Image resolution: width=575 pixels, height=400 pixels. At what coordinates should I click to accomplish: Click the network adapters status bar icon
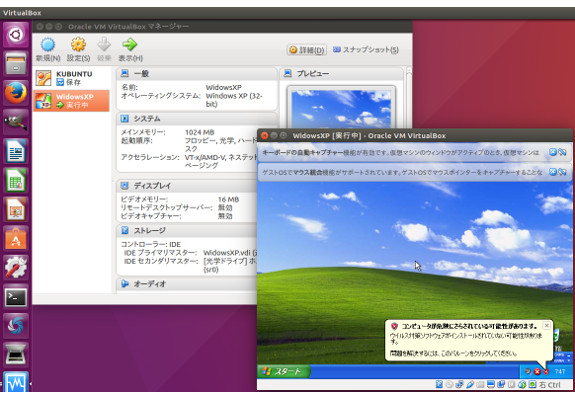click(459, 384)
